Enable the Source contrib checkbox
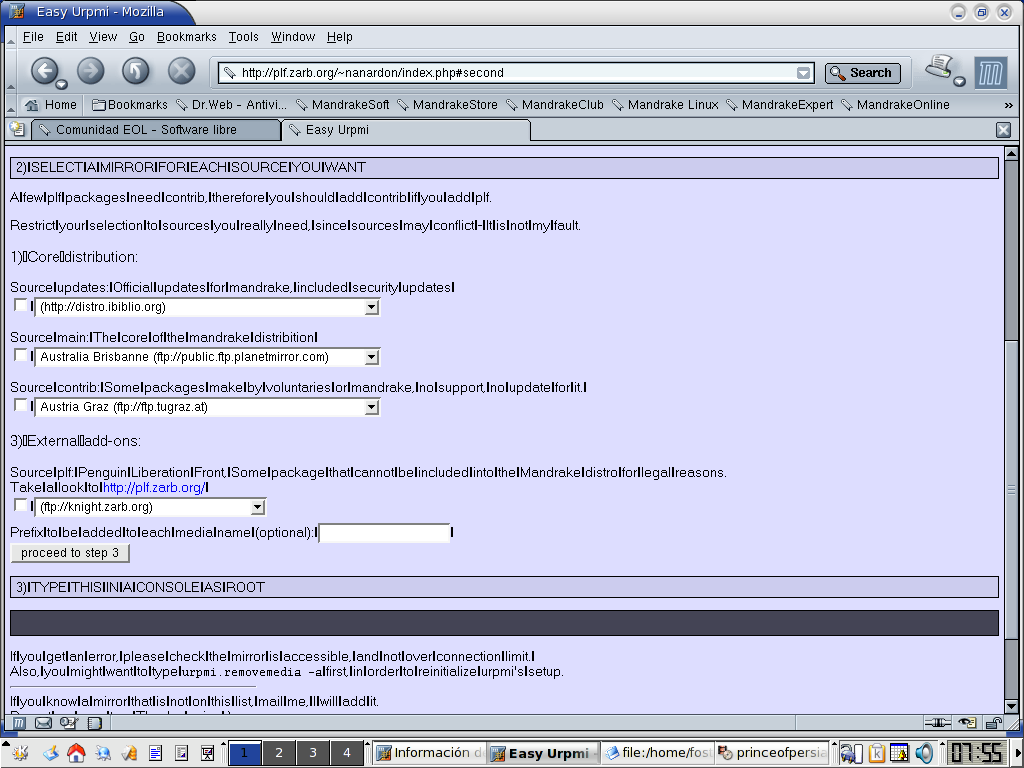The height and width of the screenshot is (768, 1024). (x=20, y=405)
